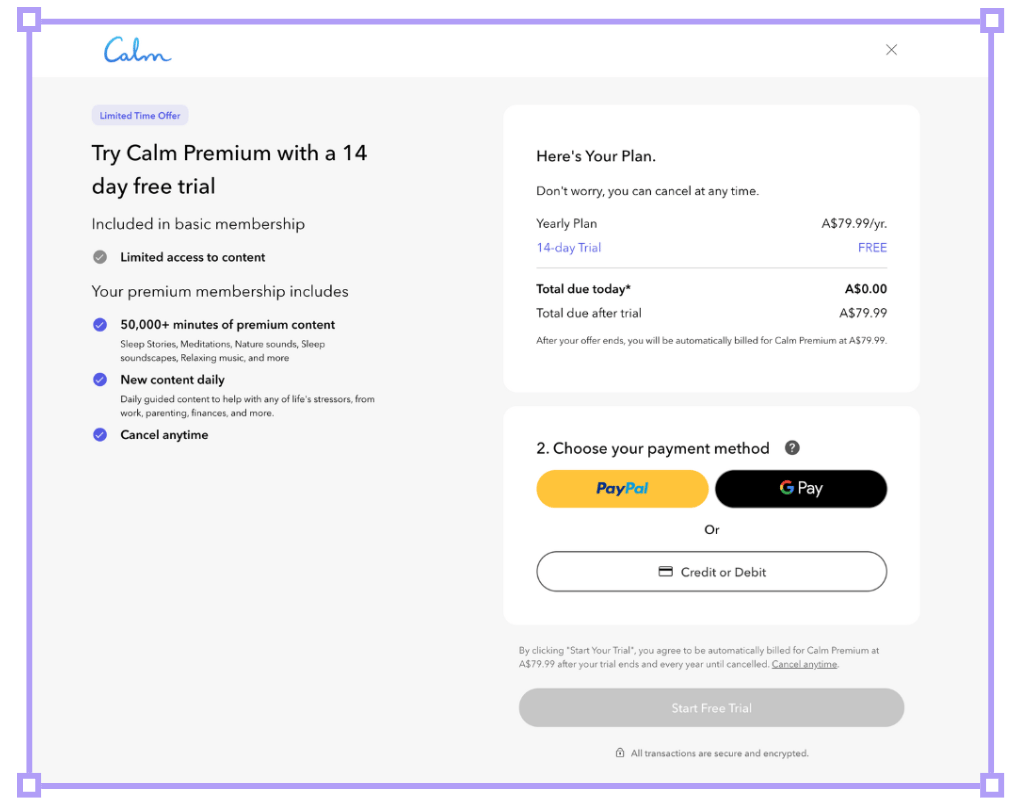Click the Yearly Plan price A$79.99/yr.
This screenshot has width=1024, height=809.
[x=854, y=224]
